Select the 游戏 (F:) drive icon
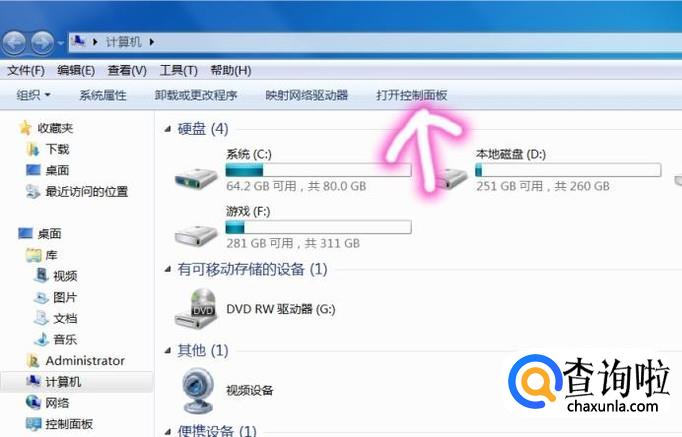 (x=196, y=235)
